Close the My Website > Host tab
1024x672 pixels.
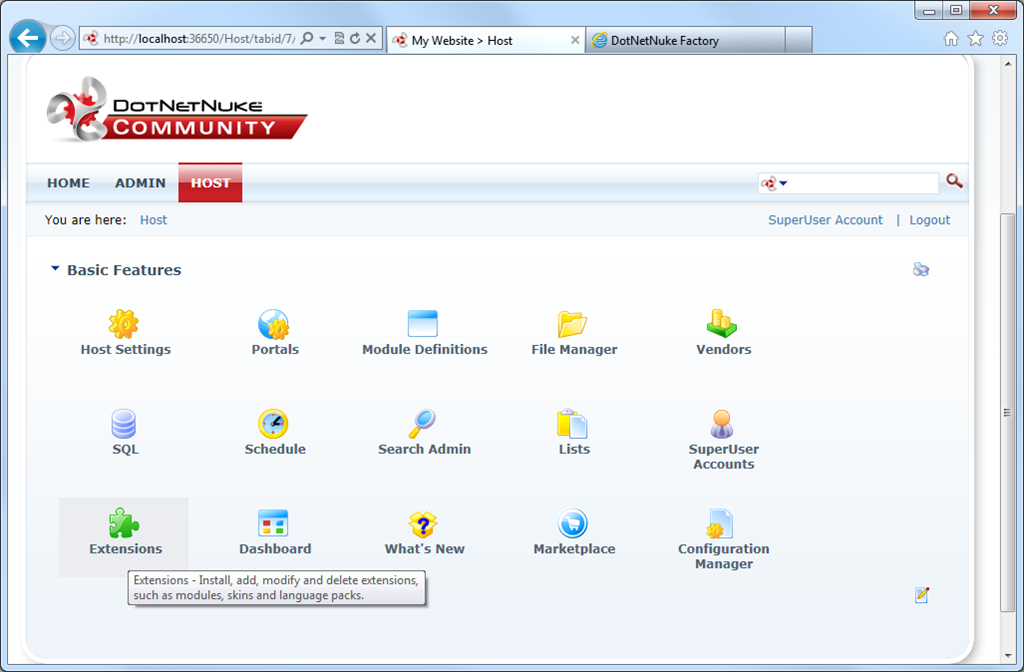tap(575, 40)
